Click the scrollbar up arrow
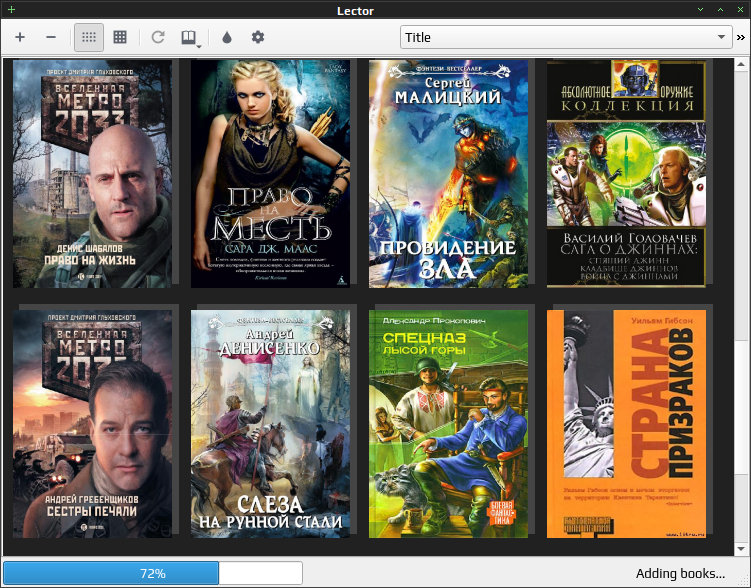The height and width of the screenshot is (588, 751). click(x=741, y=64)
